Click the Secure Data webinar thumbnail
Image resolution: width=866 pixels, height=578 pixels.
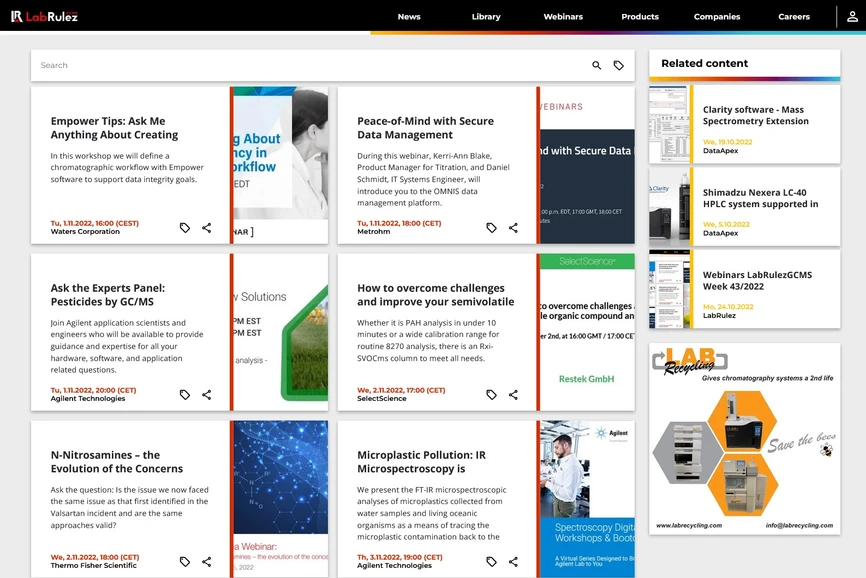coord(587,165)
